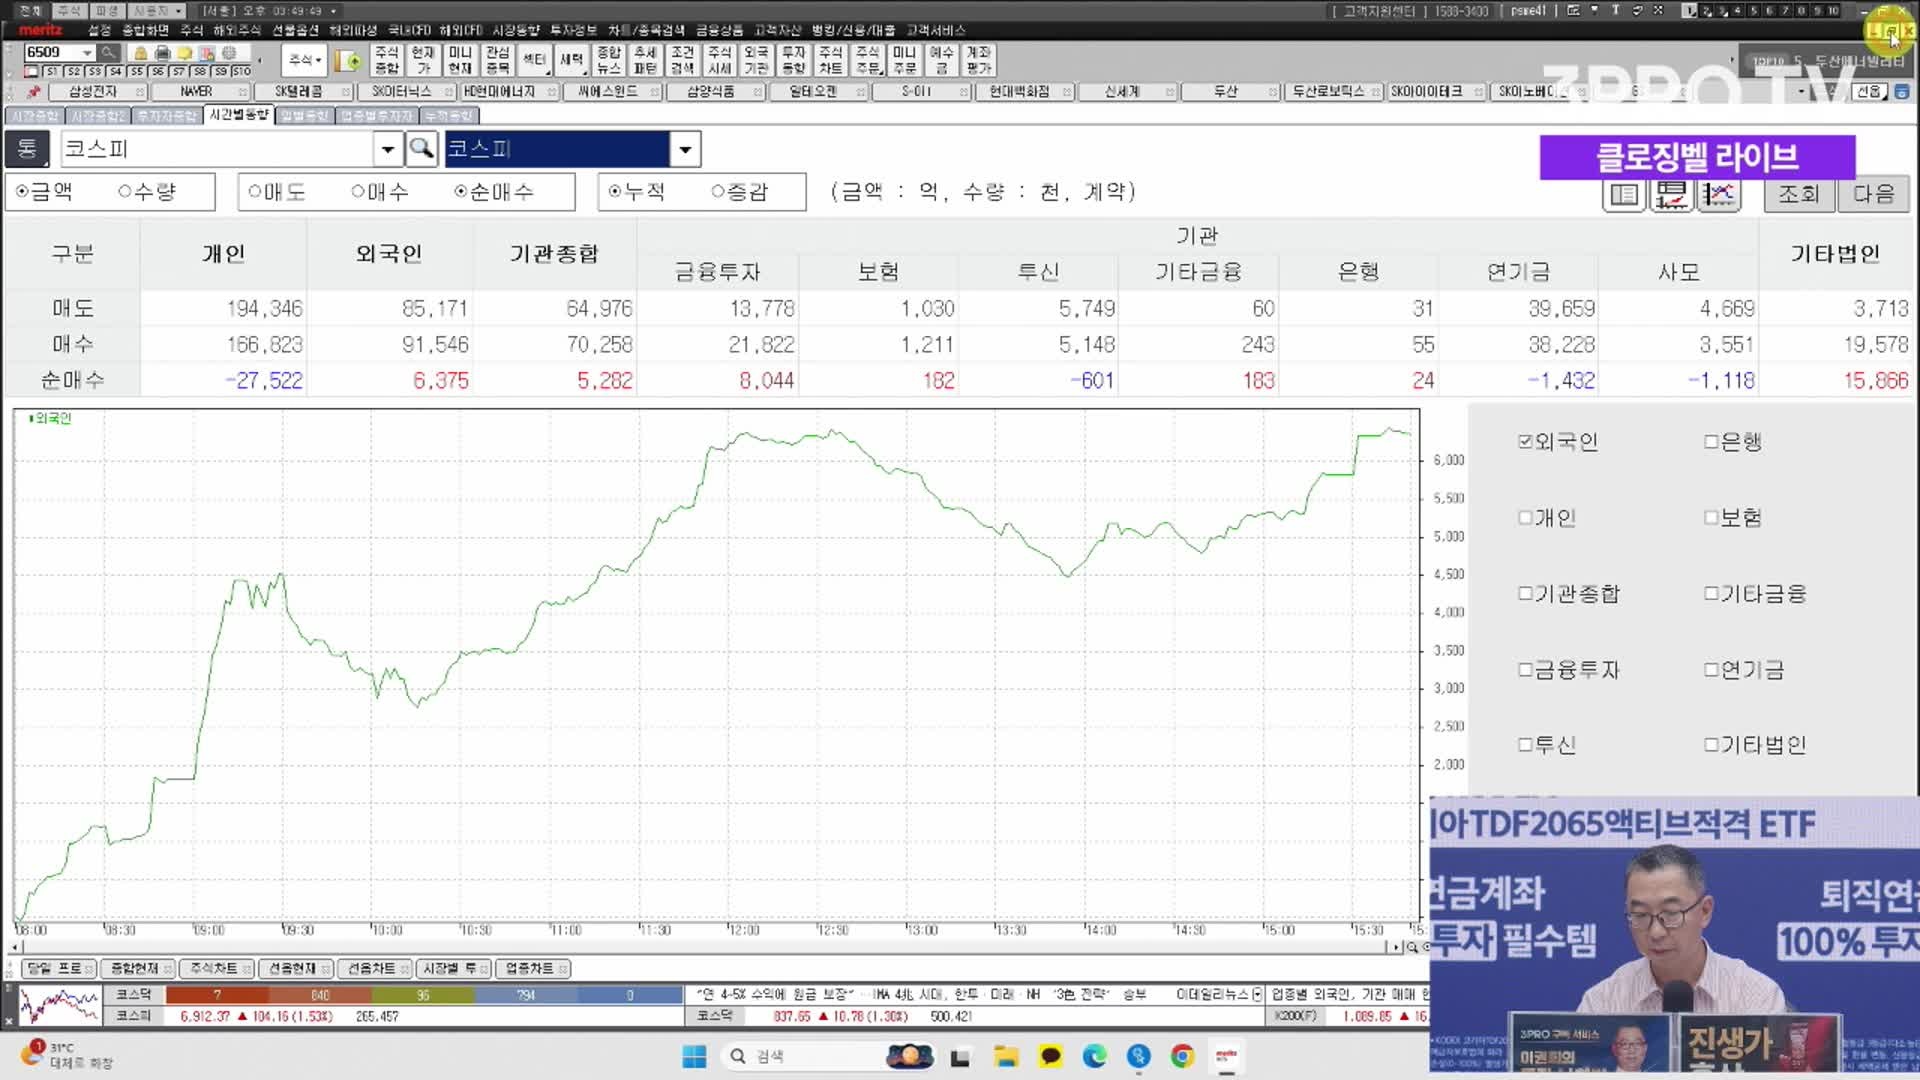The height and width of the screenshot is (1080, 1920).
Task: Open the 주식 dropdown in the toolbar
Action: pyautogui.click(x=305, y=60)
